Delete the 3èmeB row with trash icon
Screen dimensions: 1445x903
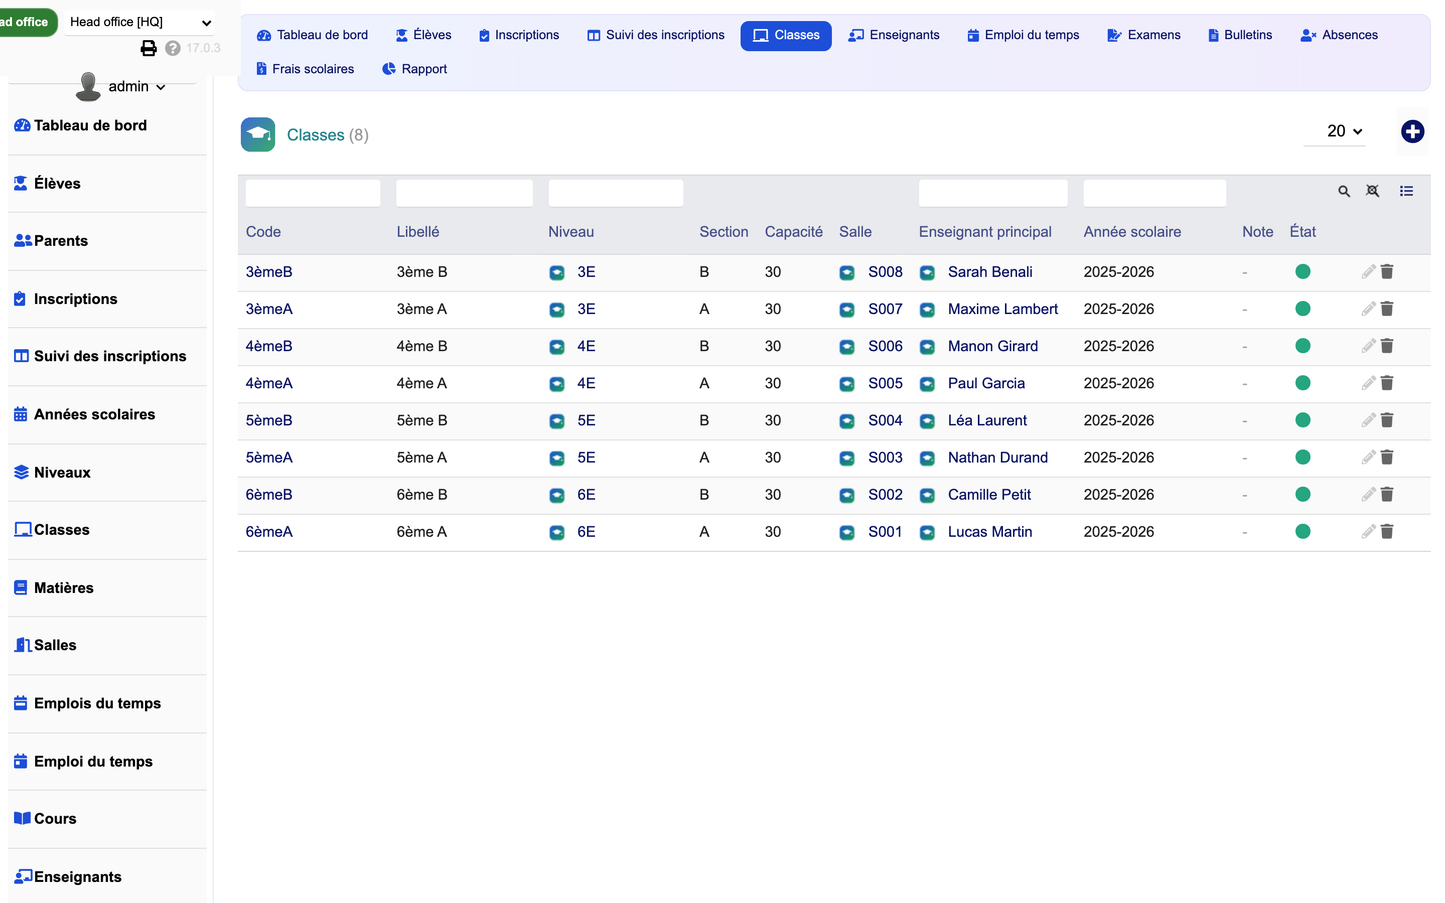(1387, 272)
